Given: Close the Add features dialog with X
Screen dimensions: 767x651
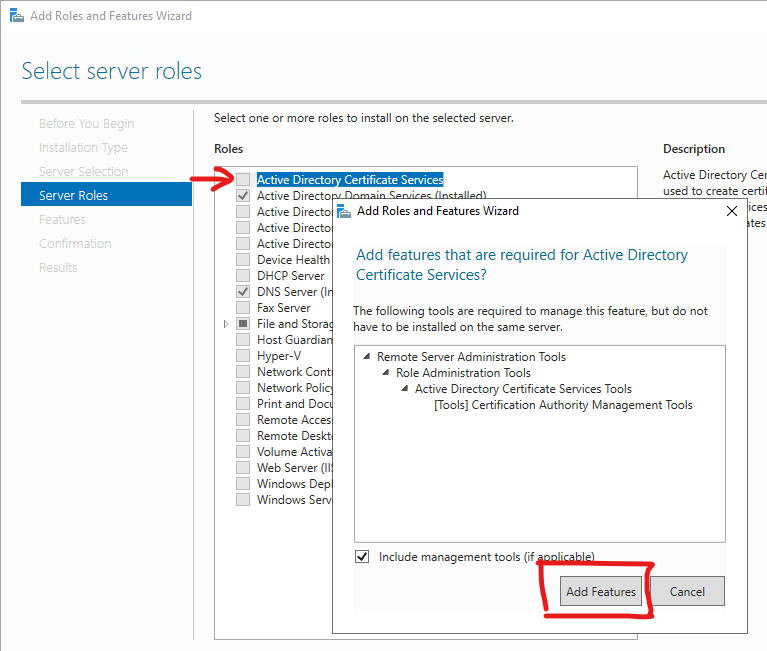Looking at the screenshot, I should click(x=731, y=211).
